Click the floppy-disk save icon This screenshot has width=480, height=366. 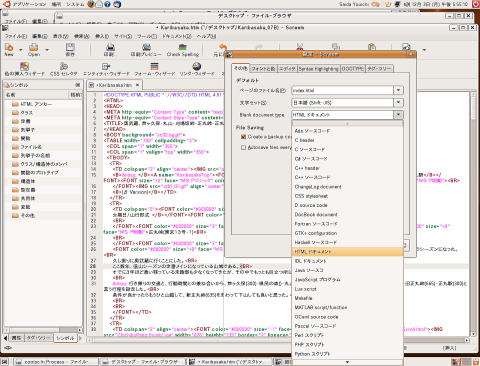click(70, 49)
